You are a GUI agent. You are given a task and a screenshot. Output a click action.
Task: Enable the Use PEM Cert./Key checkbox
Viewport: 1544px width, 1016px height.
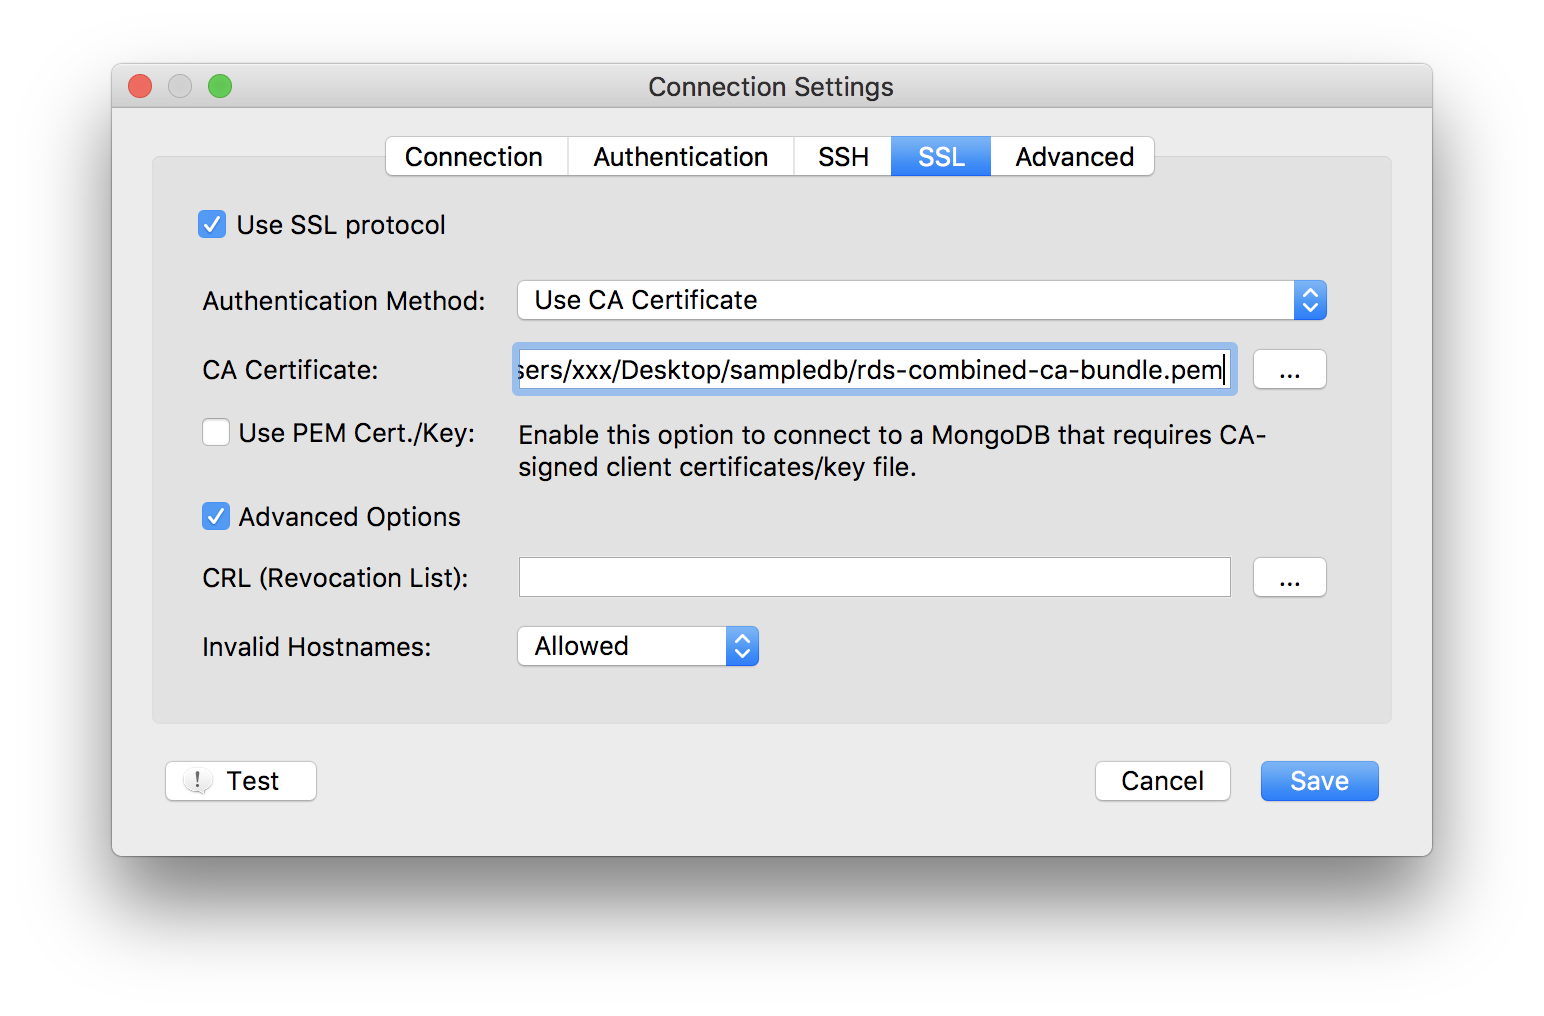(x=216, y=433)
